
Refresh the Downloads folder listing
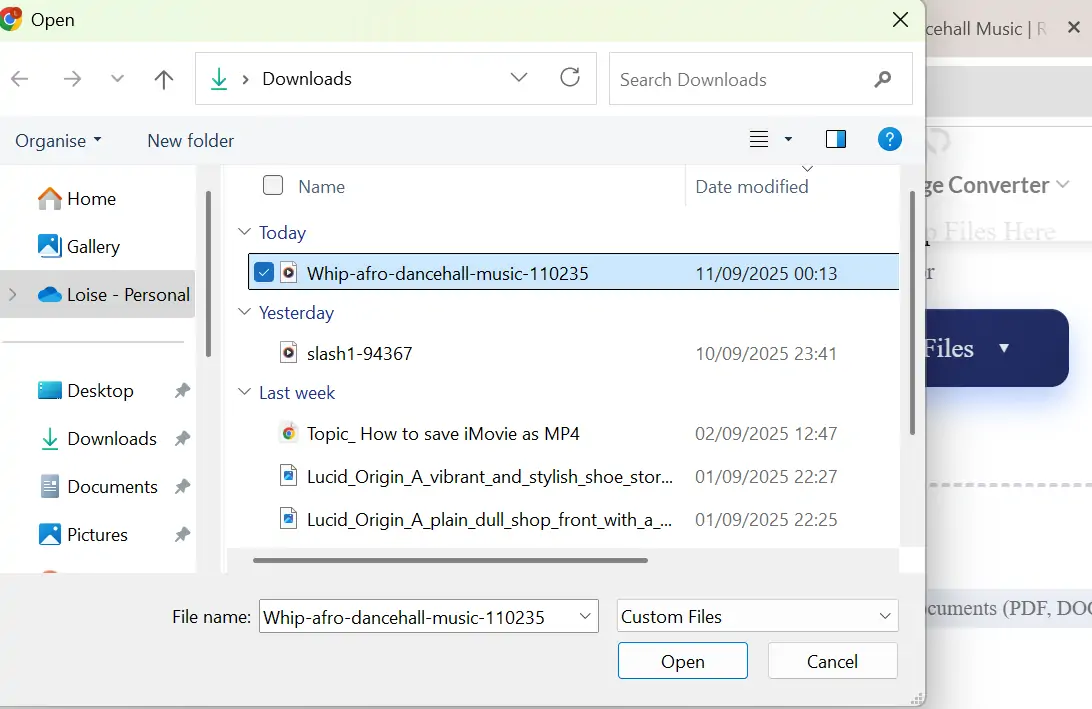[570, 78]
